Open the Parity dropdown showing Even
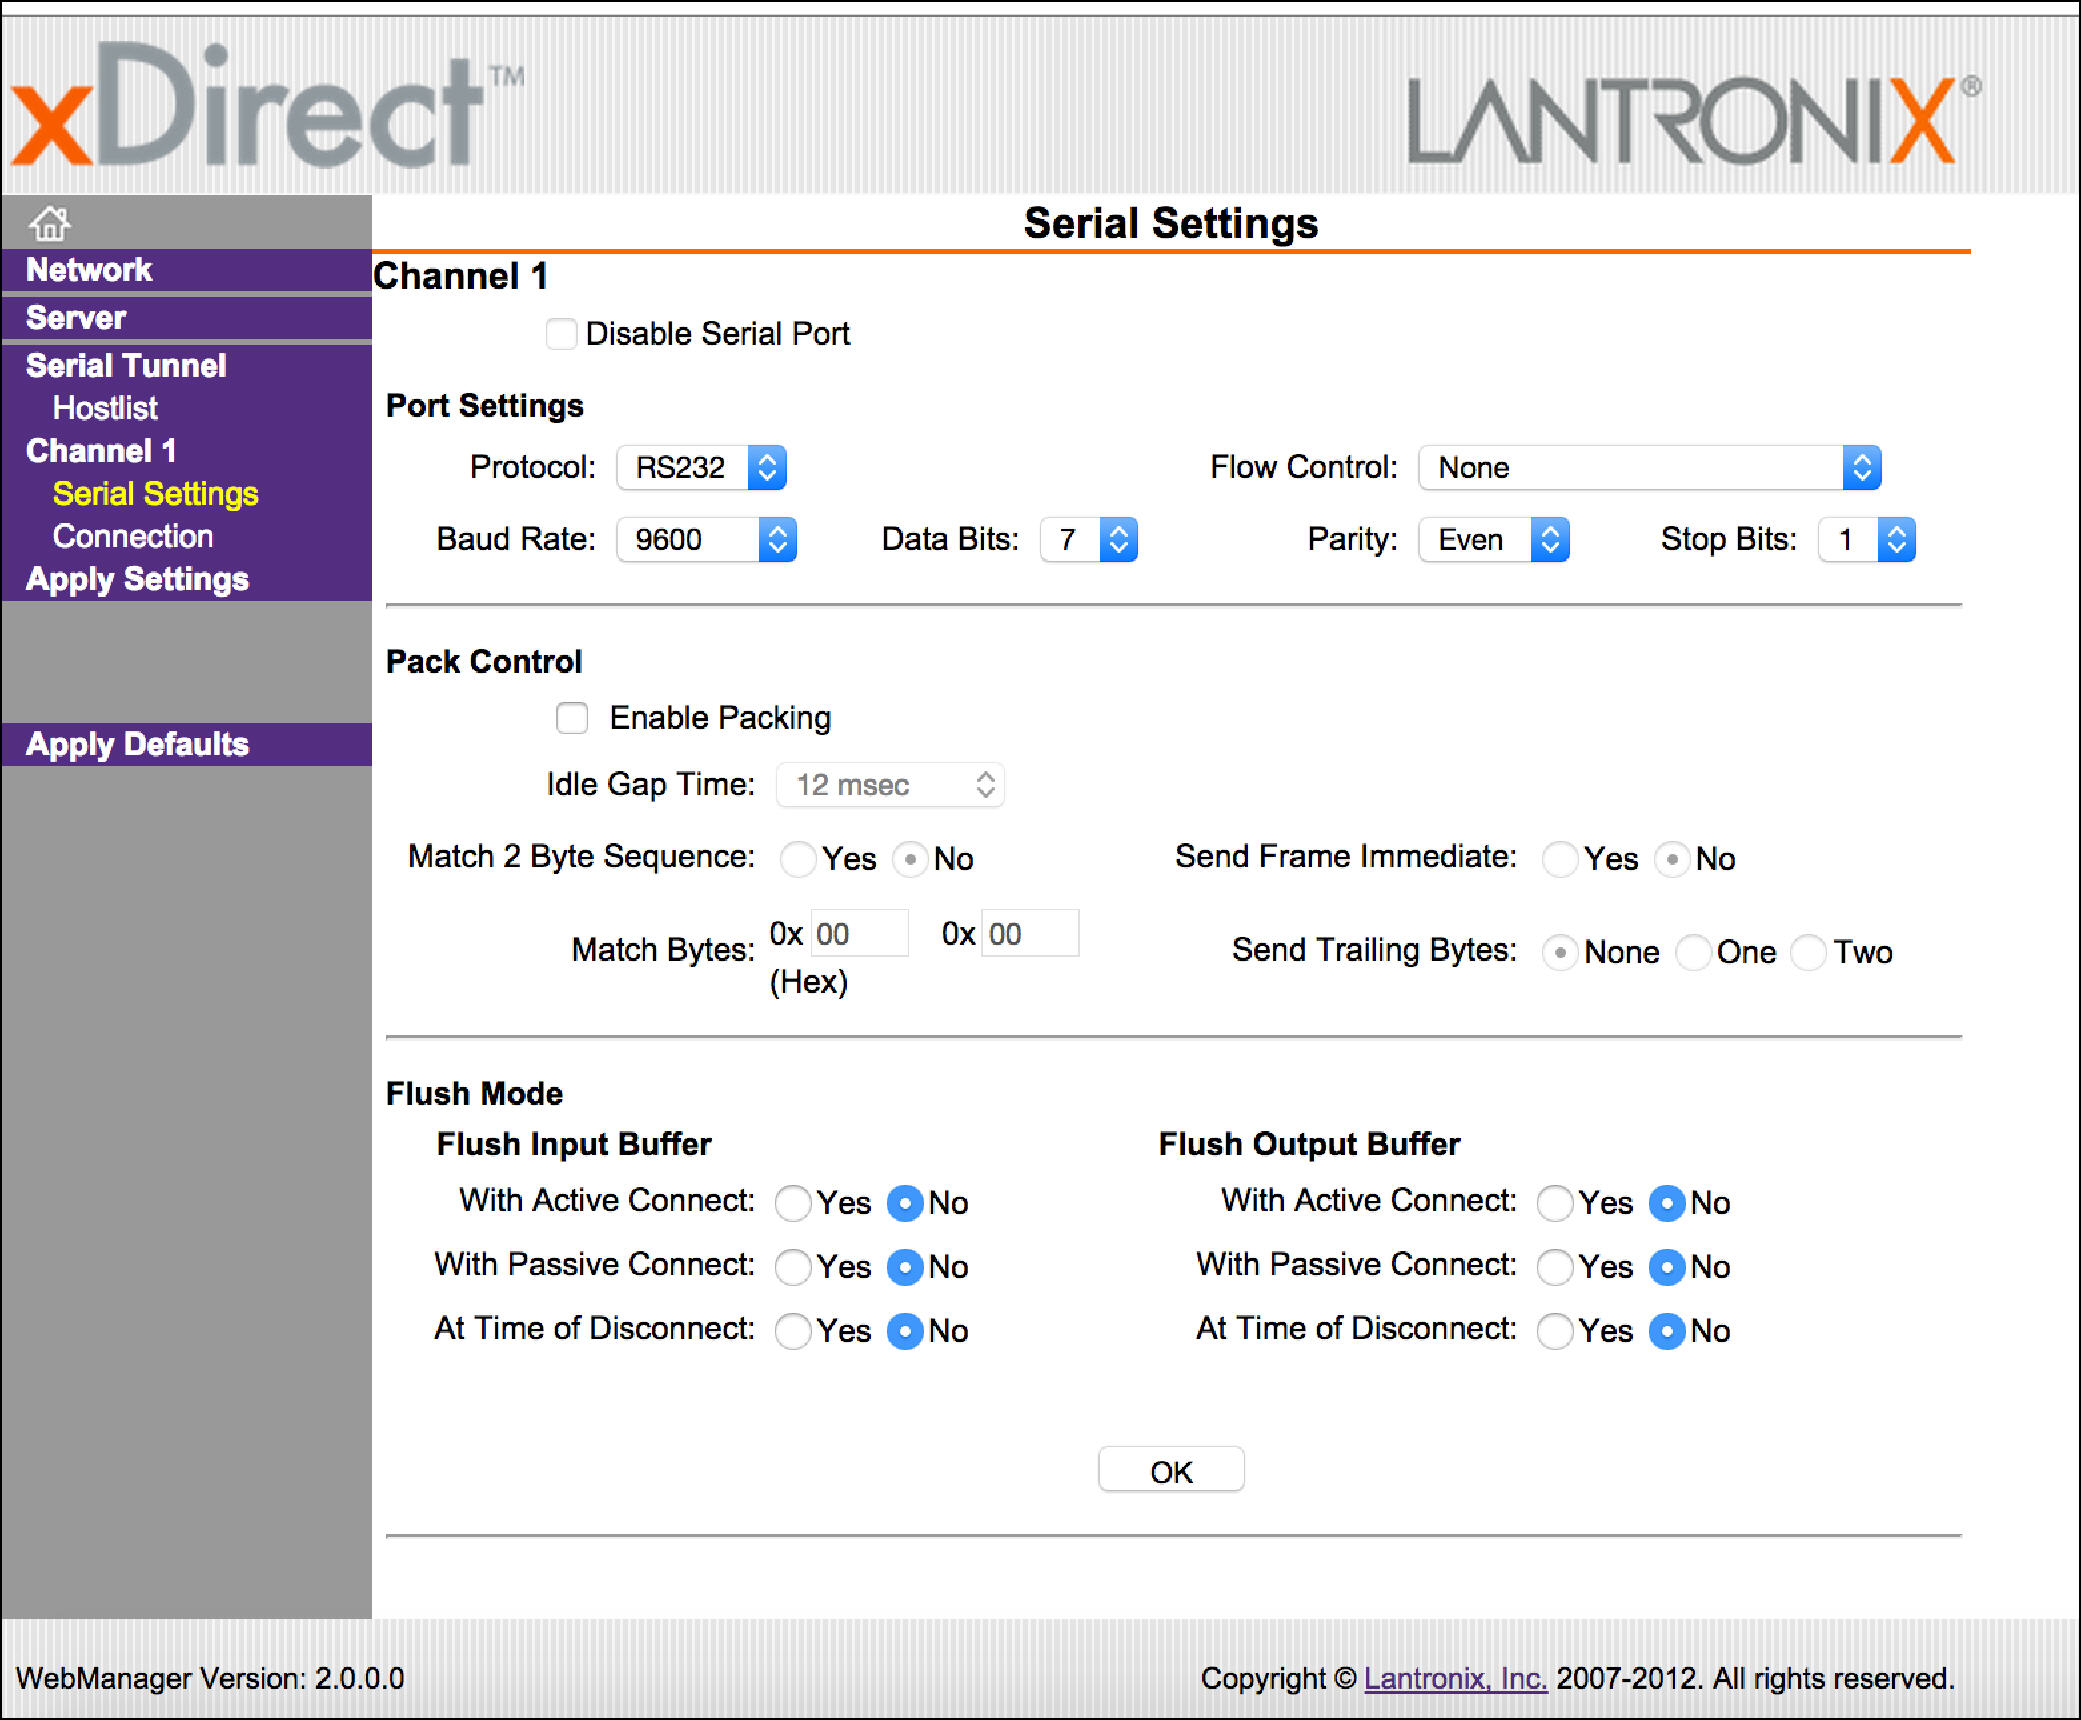This screenshot has height=1720, width=2081. (1494, 540)
